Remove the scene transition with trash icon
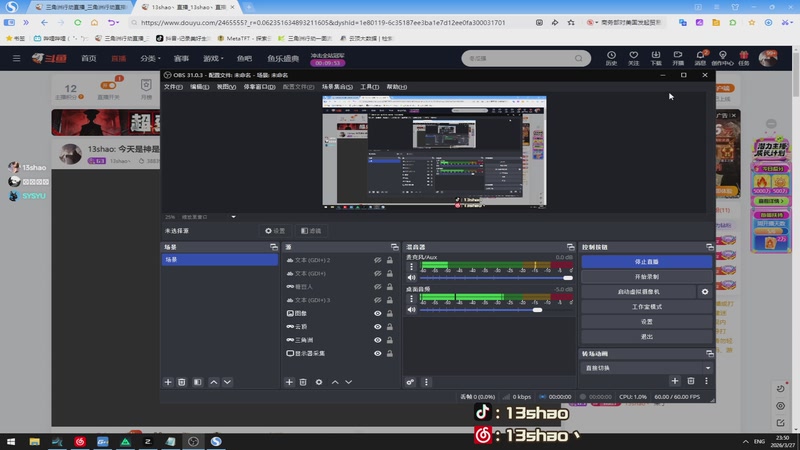This screenshot has height=450, width=800. 691,381
